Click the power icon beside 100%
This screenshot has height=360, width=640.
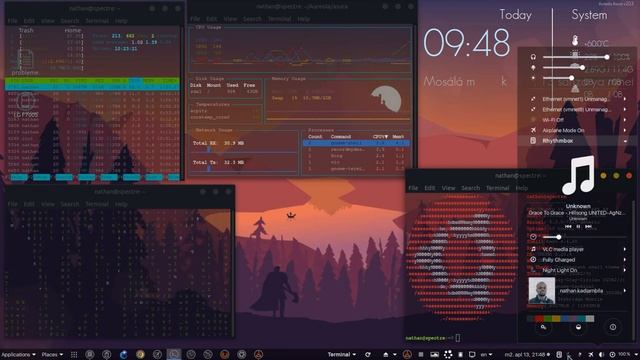pos(612,354)
